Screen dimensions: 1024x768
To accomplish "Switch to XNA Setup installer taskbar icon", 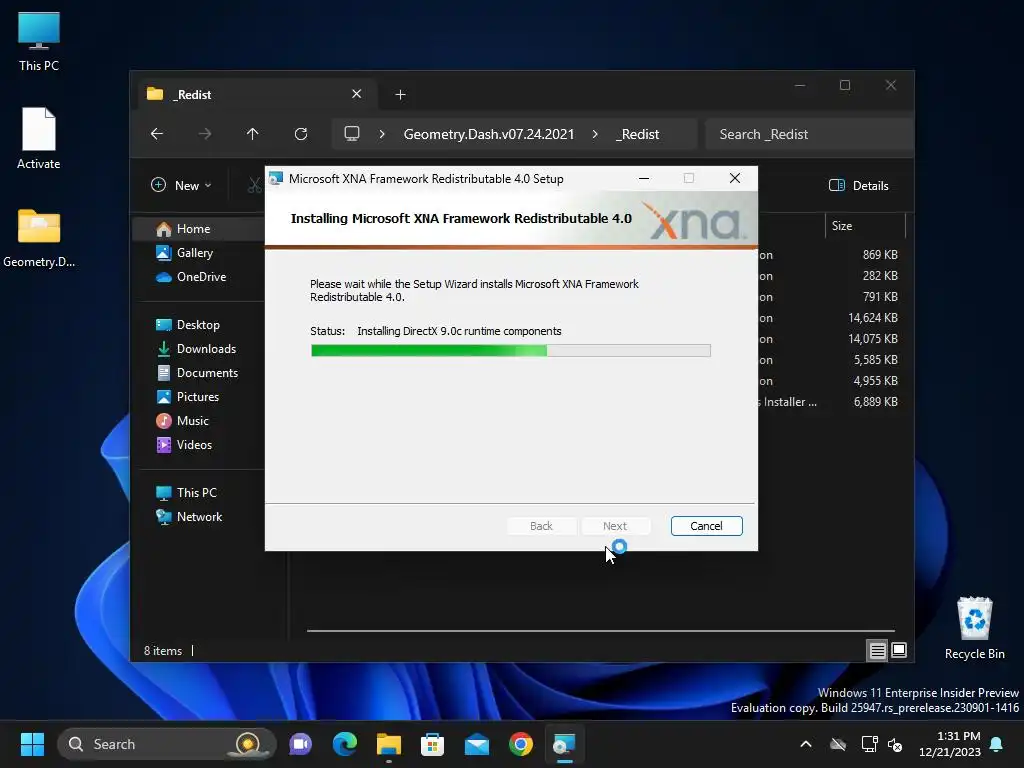I will tap(564, 744).
